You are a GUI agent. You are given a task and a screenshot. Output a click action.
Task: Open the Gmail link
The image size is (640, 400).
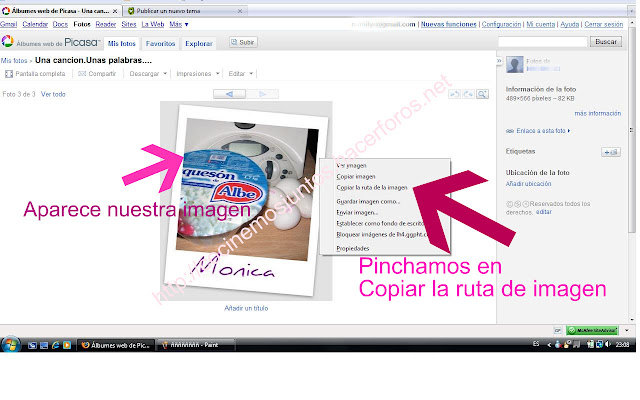coord(9,24)
